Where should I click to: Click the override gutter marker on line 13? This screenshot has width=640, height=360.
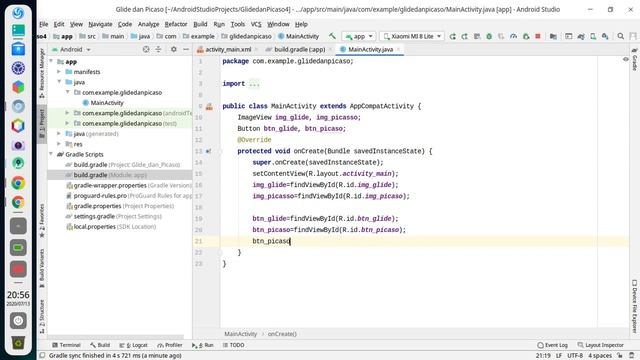pos(209,151)
